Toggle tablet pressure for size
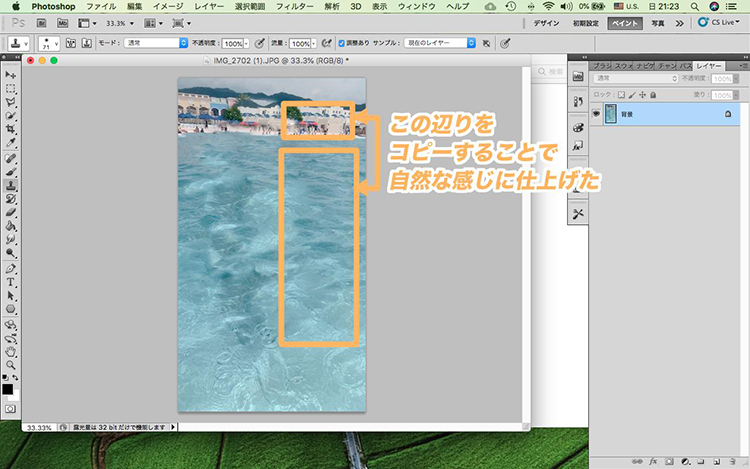 point(505,44)
